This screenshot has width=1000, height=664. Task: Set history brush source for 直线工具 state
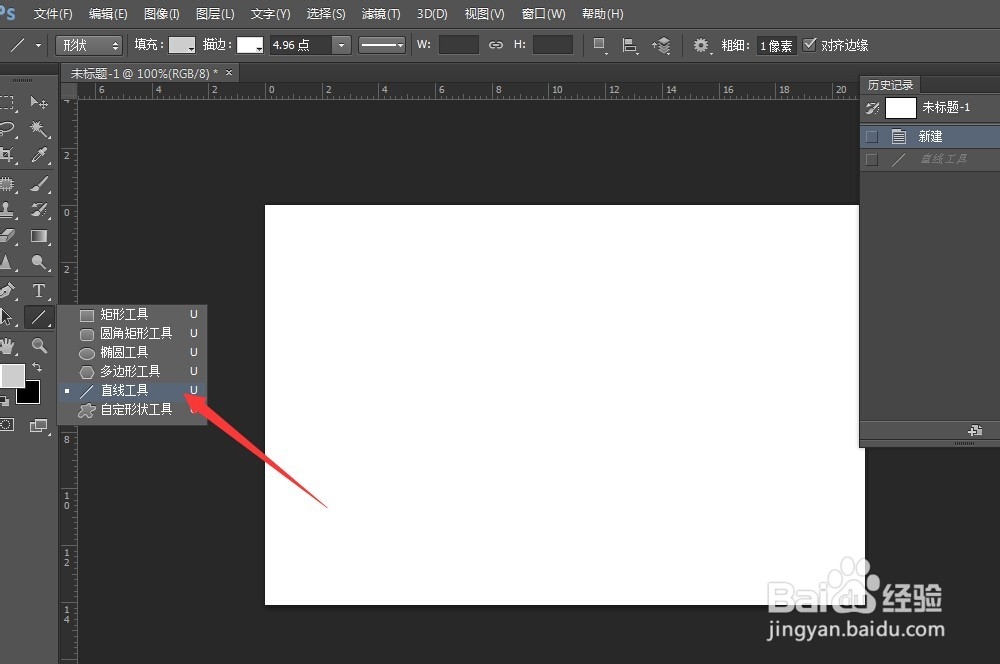coord(872,159)
